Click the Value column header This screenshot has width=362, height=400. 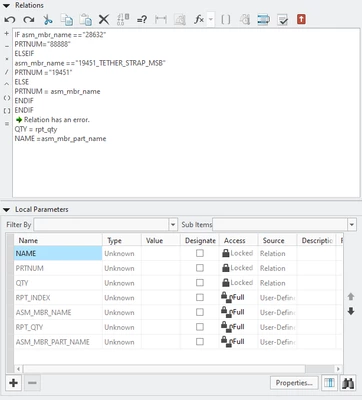tap(161, 240)
